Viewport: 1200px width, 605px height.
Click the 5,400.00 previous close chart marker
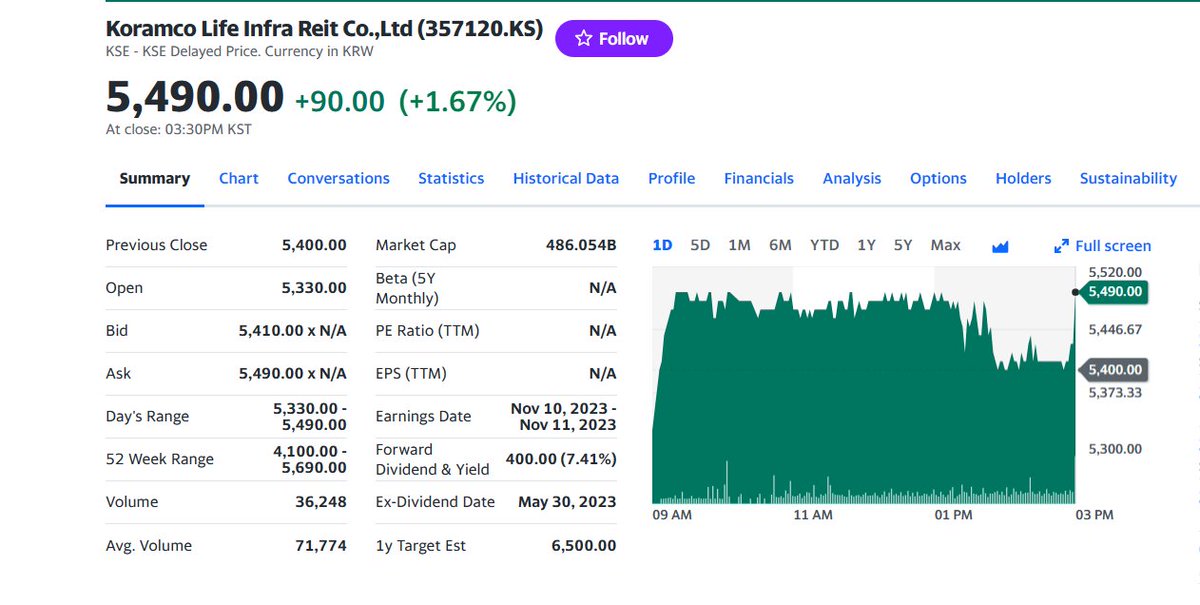pos(1114,370)
